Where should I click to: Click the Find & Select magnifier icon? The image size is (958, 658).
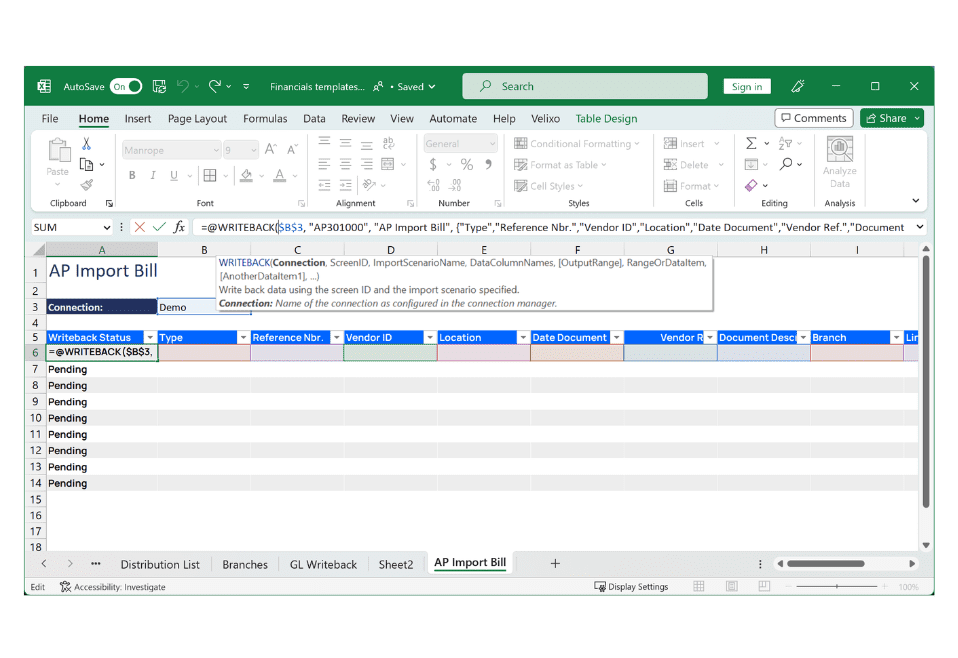pos(787,165)
